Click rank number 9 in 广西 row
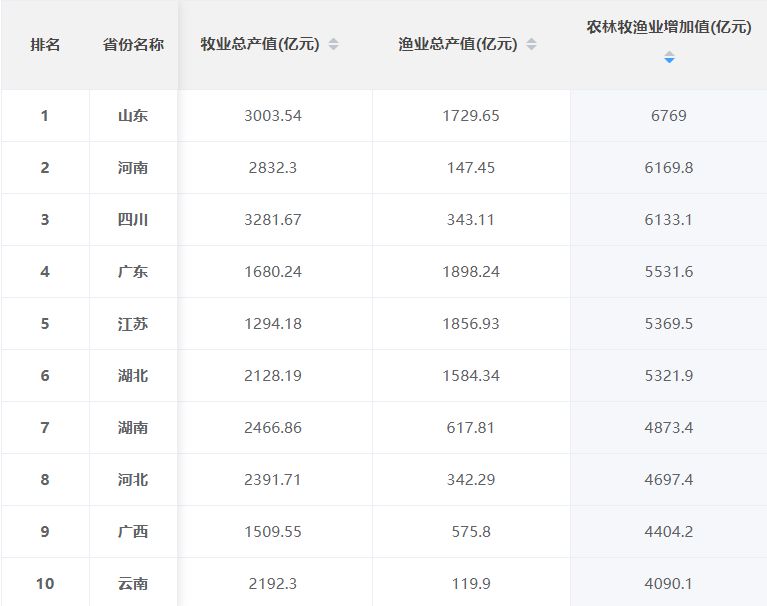Image resolution: width=767 pixels, height=606 pixels. (45, 532)
